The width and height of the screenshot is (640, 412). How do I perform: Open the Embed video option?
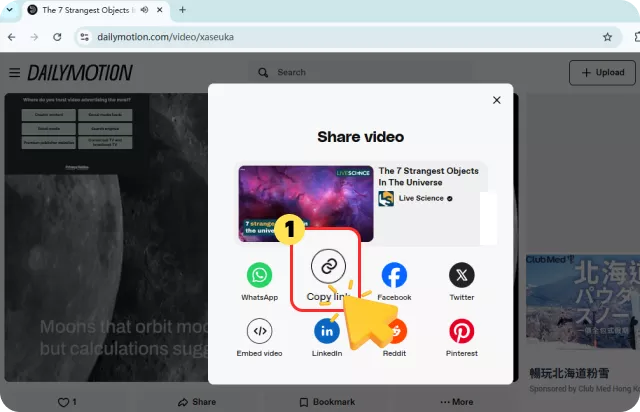coord(259,331)
